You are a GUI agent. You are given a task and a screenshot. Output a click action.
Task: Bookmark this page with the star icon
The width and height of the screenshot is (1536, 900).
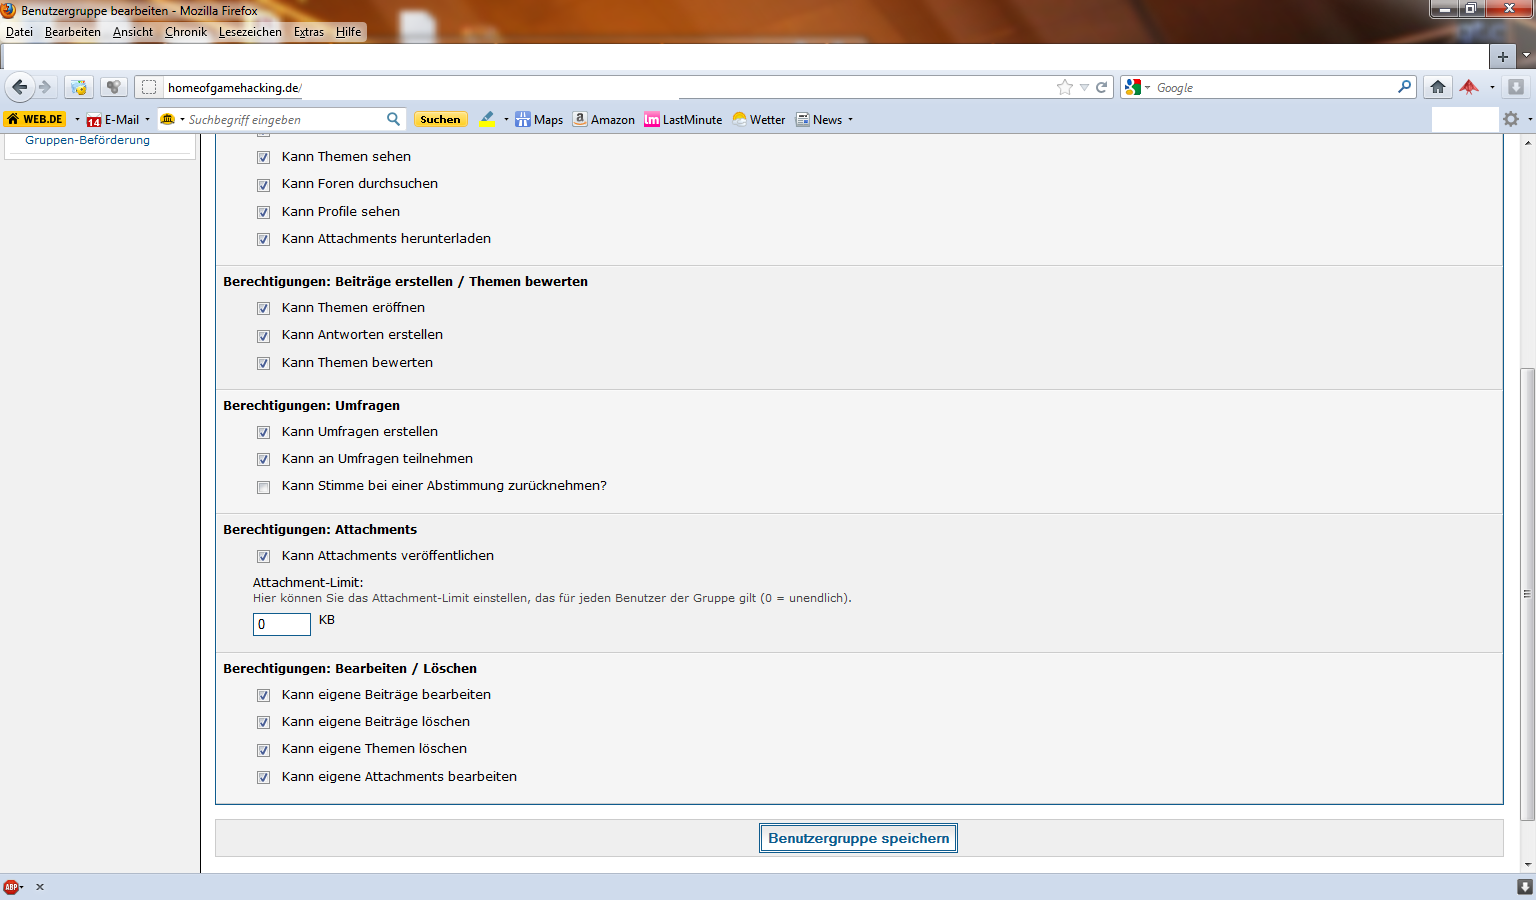pos(1064,88)
